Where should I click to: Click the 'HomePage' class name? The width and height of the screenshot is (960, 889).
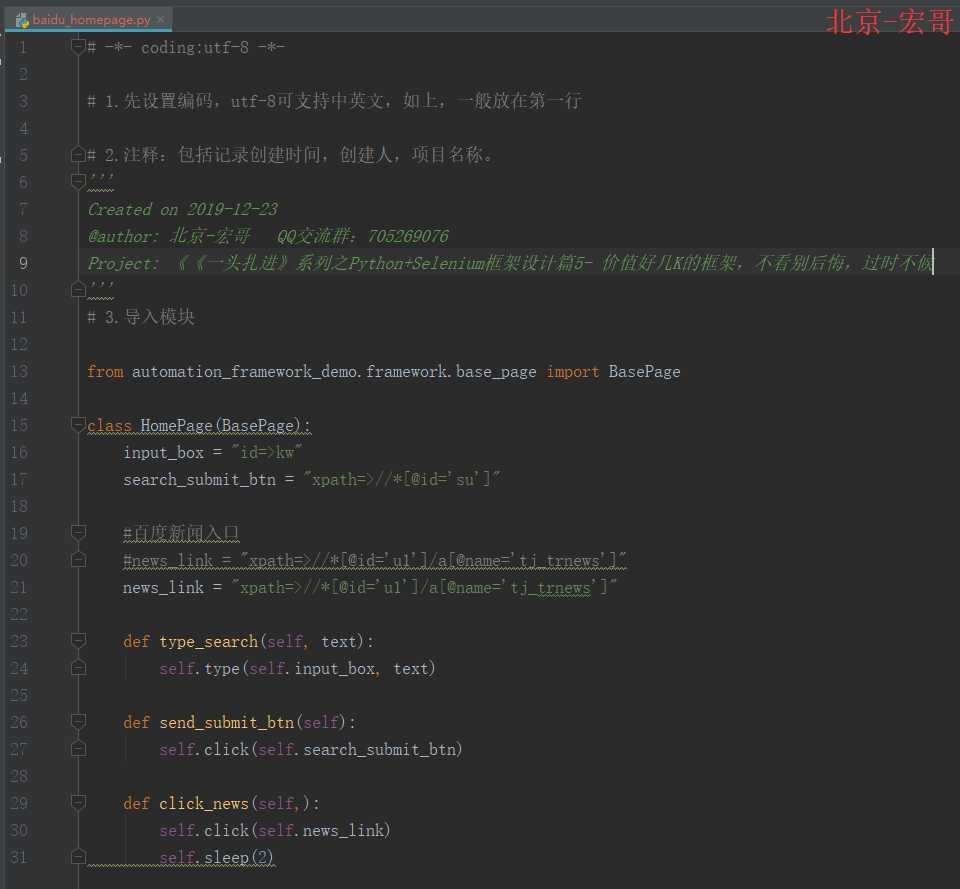[176, 426]
